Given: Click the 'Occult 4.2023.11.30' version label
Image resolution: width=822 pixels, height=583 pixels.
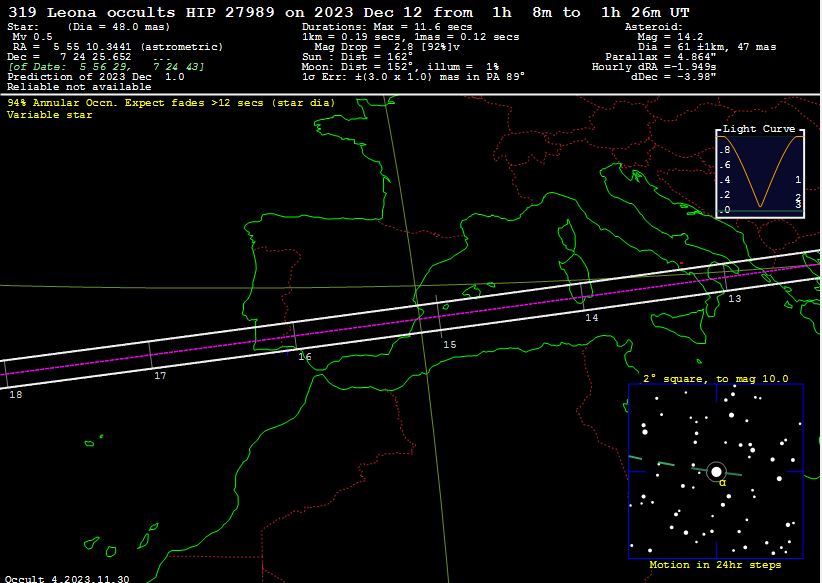Looking at the screenshot, I should point(66,577).
